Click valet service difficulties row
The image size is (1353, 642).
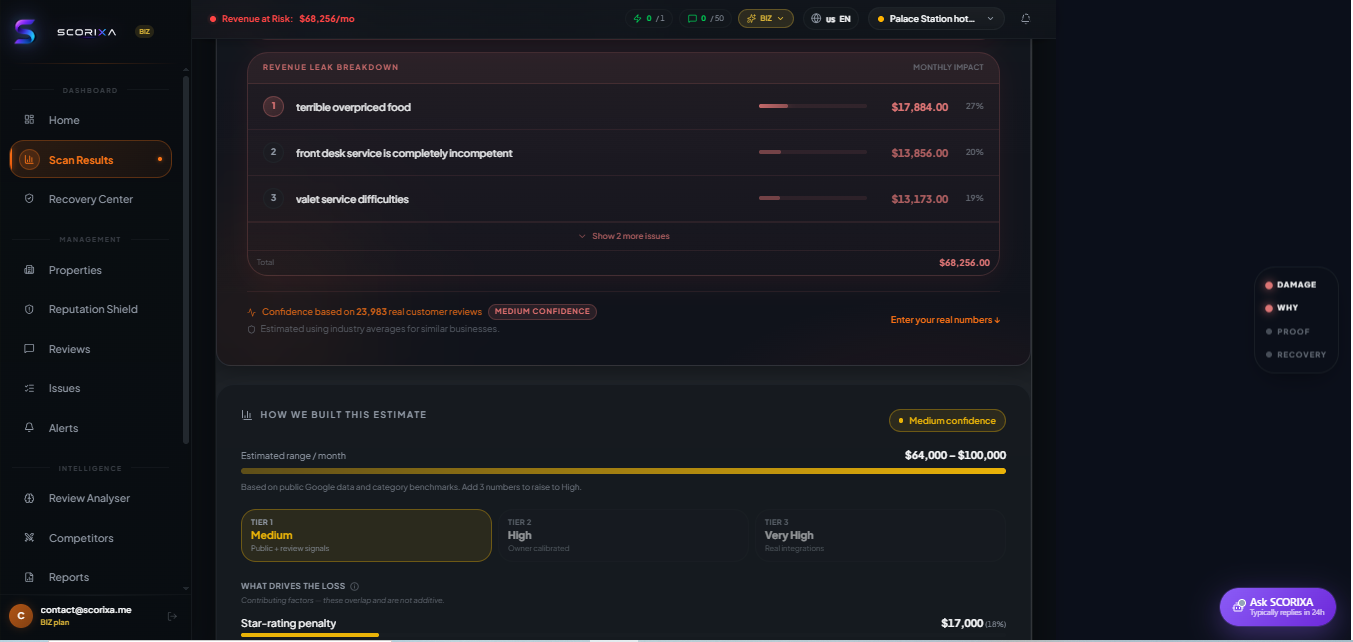click(623, 198)
